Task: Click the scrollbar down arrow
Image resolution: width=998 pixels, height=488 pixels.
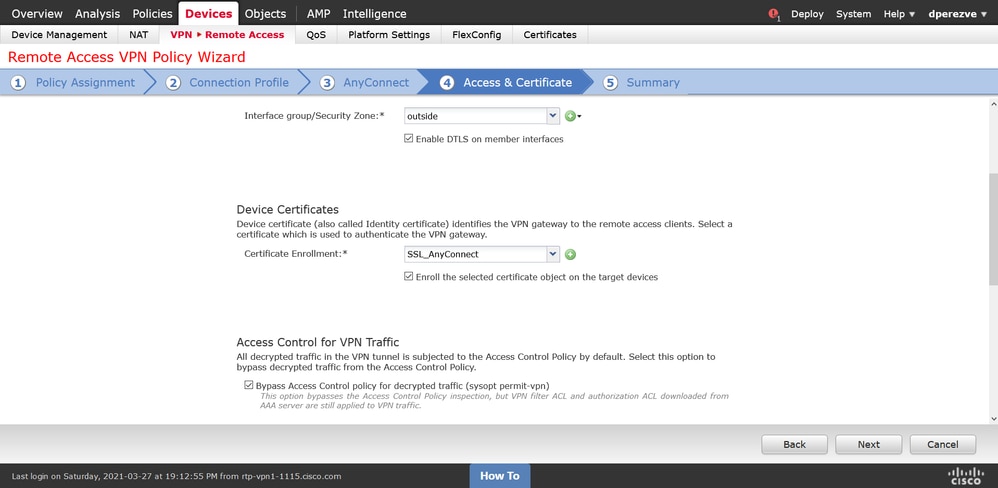Action: 993,419
